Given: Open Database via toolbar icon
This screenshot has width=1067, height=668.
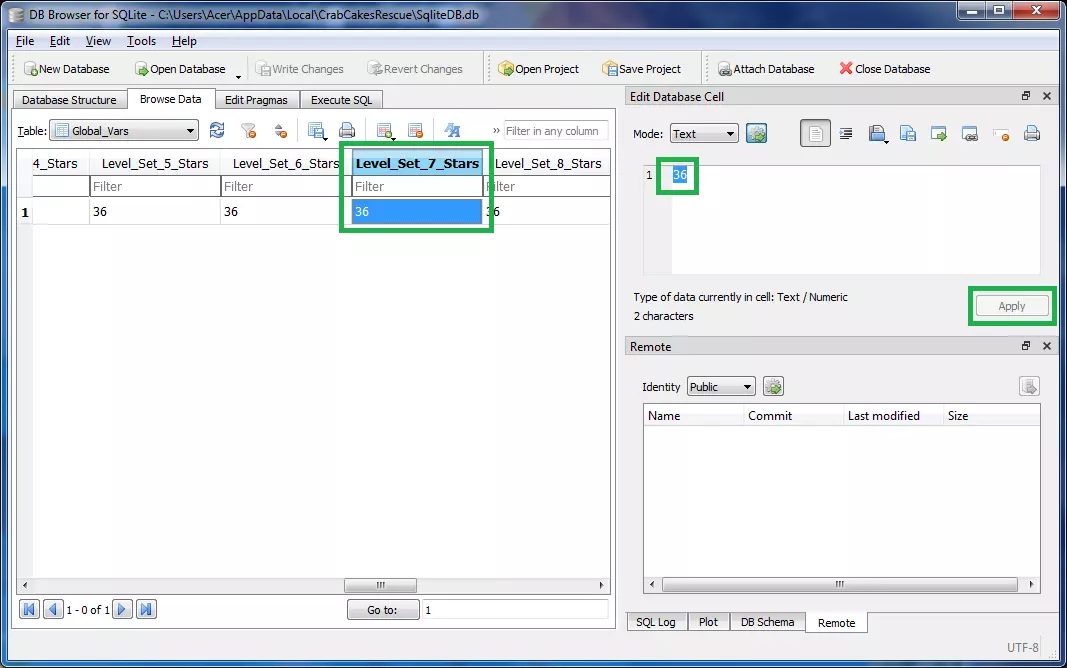Looking at the screenshot, I should [x=141, y=69].
